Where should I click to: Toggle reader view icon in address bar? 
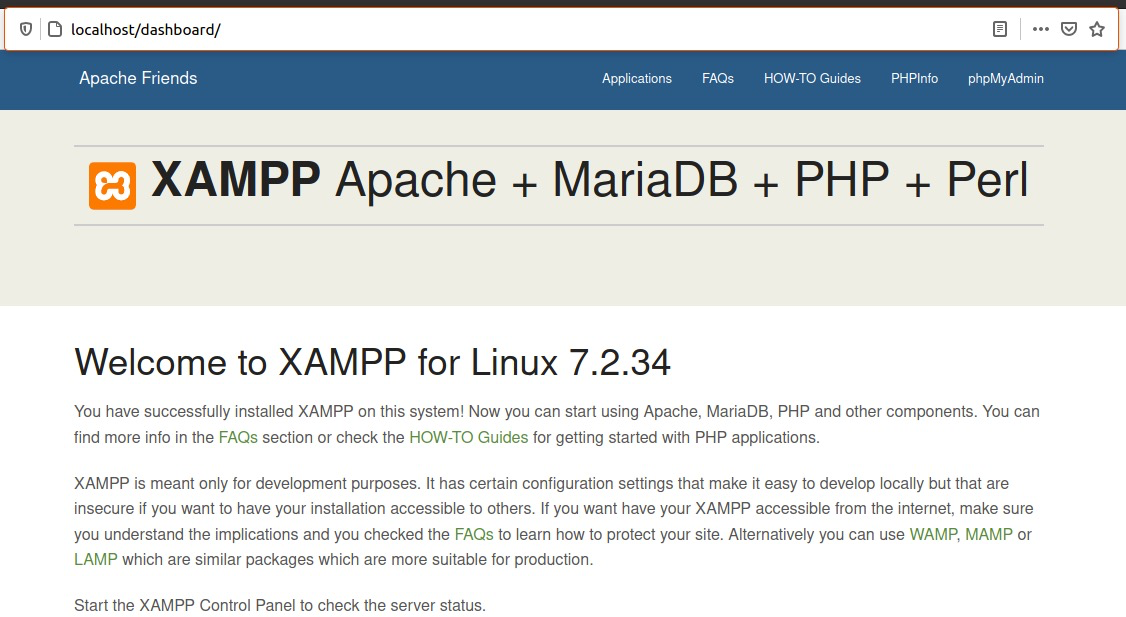[x=1000, y=29]
